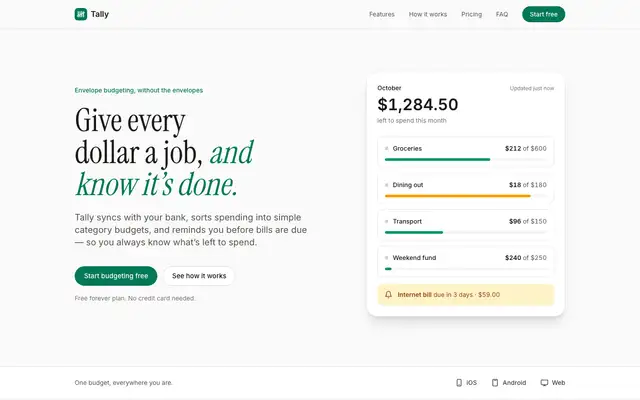Click the Give every dollar a job headline
The image size is (640, 400).
pos(164,152)
